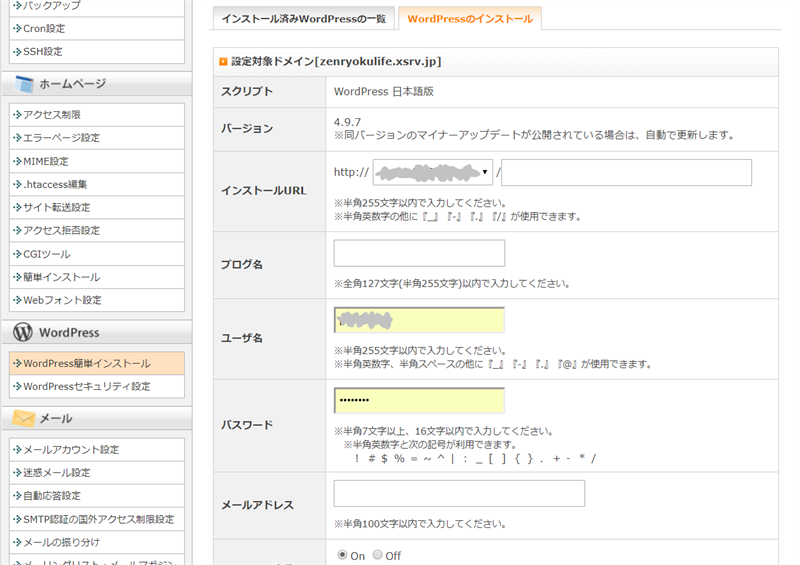Click the ホームページ section header text
Viewport: 800px width, 565px height.
click(72, 84)
